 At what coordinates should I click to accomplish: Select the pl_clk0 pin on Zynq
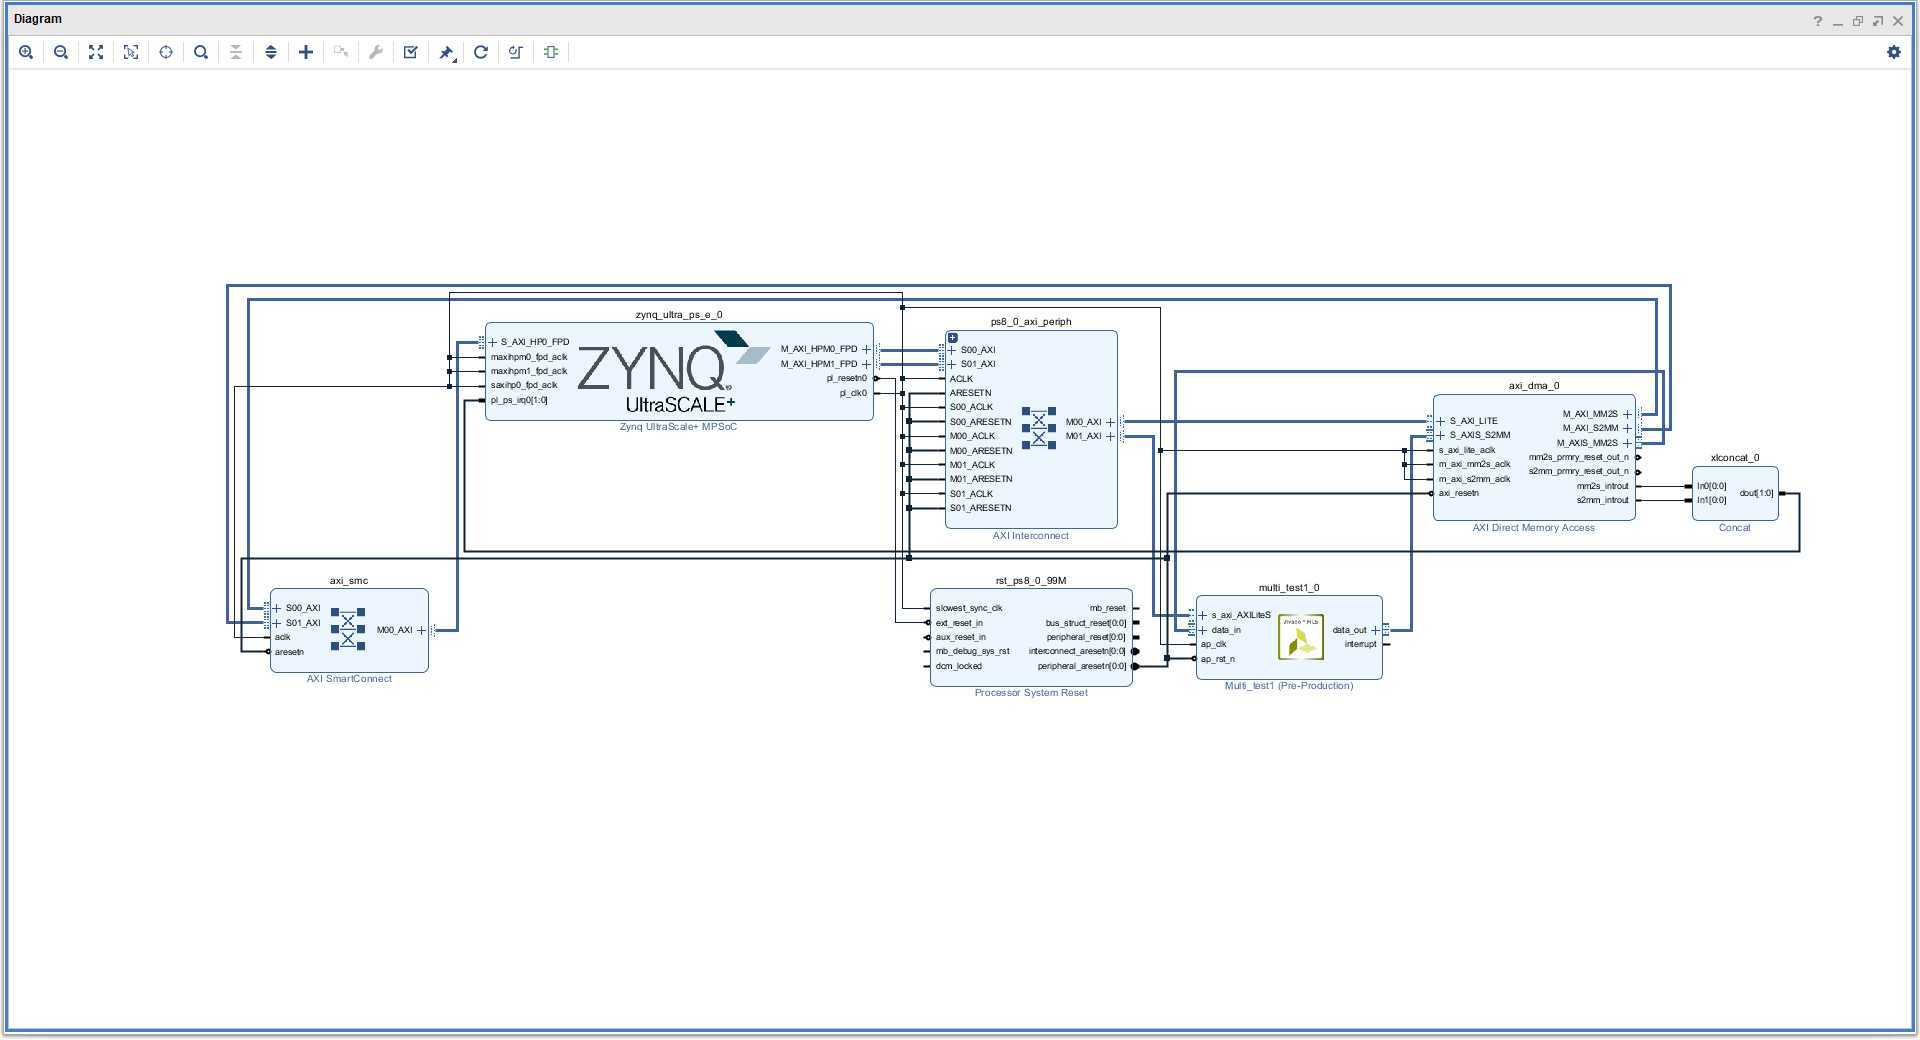853,393
